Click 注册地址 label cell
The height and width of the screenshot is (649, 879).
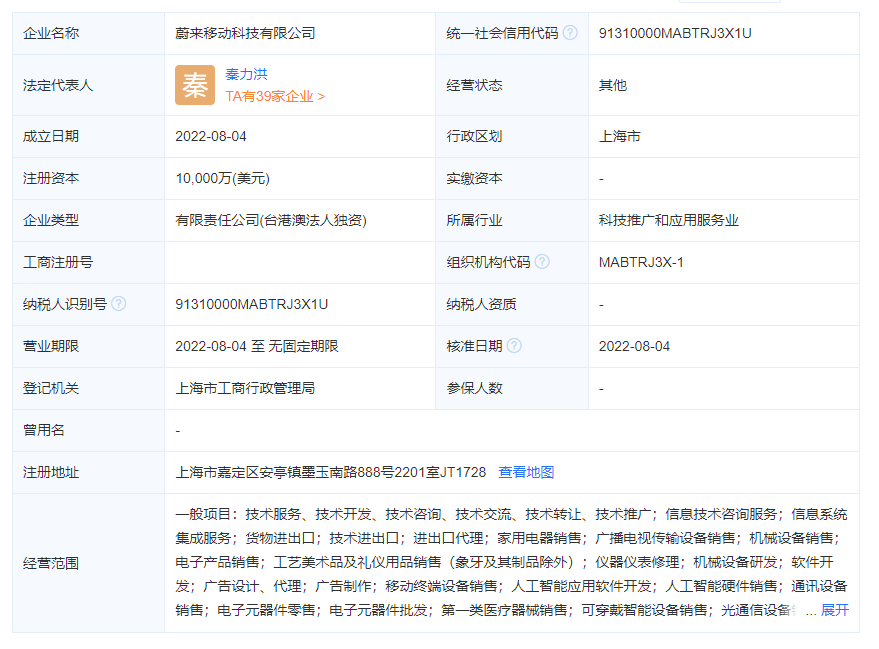pos(89,472)
